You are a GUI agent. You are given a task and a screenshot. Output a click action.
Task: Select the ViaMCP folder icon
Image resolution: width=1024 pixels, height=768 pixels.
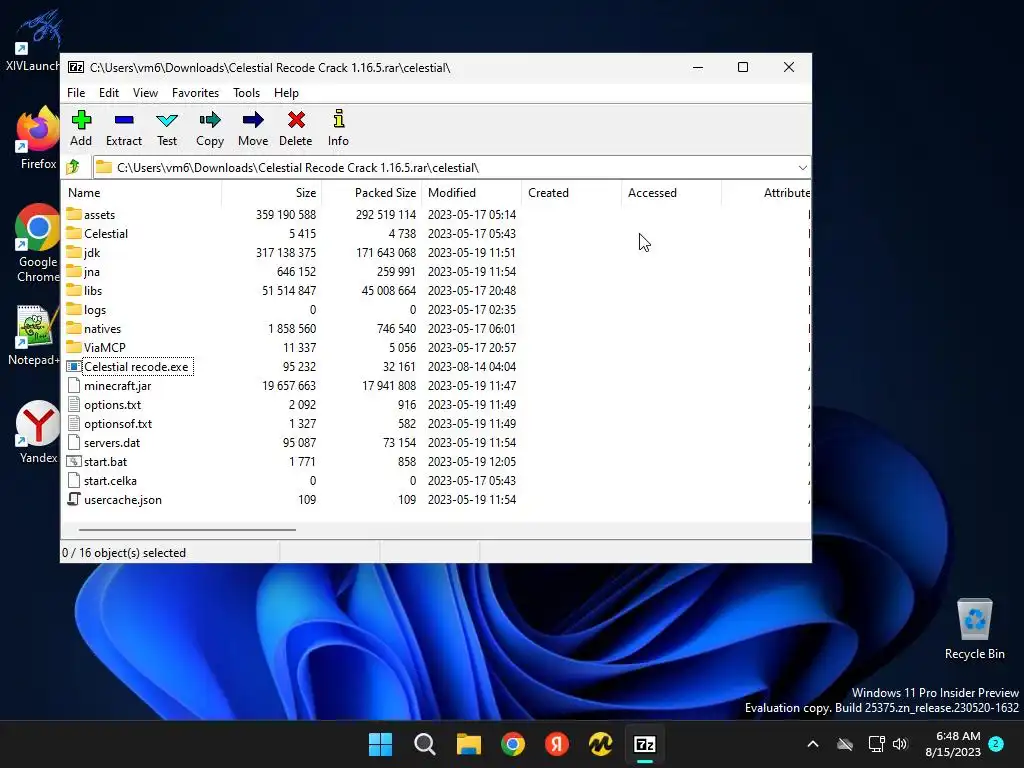tap(74, 347)
